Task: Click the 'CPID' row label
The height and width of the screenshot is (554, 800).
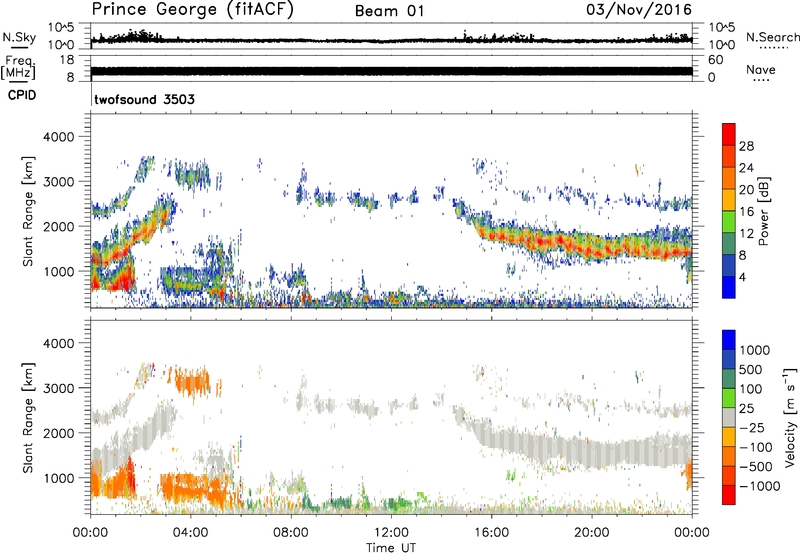Action: click(22, 95)
